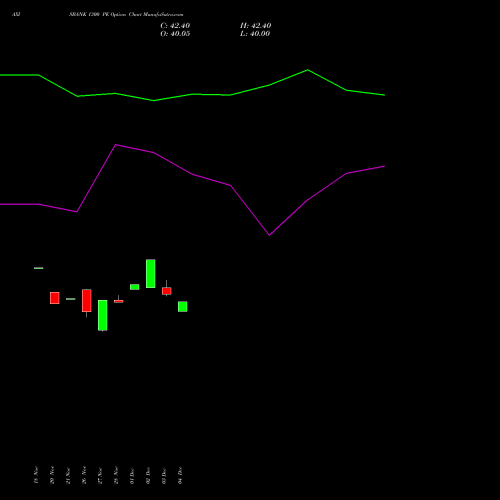
Task: Click the 04 Dec date label
Action: 180,476
